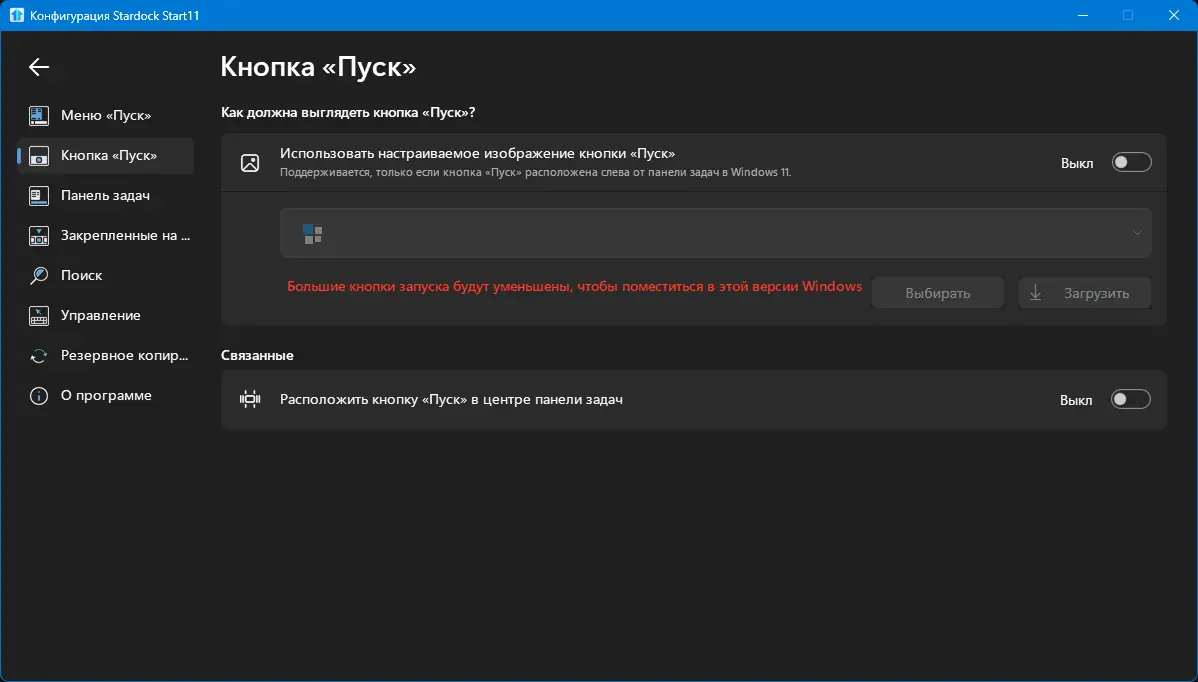1198x682 pixels.
Task: Click the picture icon beside custom image option
Action: 250,163
